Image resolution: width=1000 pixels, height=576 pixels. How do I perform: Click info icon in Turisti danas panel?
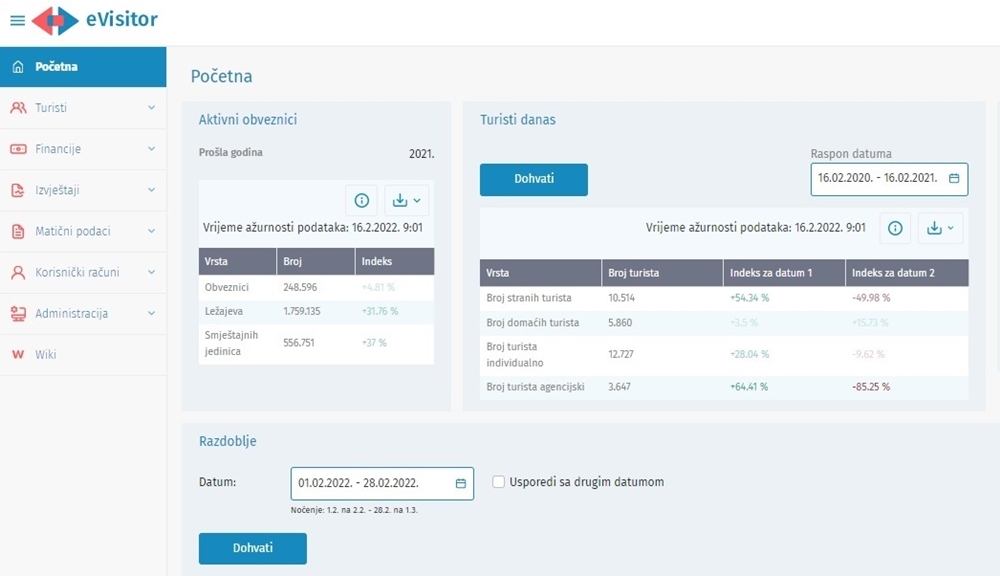pyautogui.click(x=895, y=229)
